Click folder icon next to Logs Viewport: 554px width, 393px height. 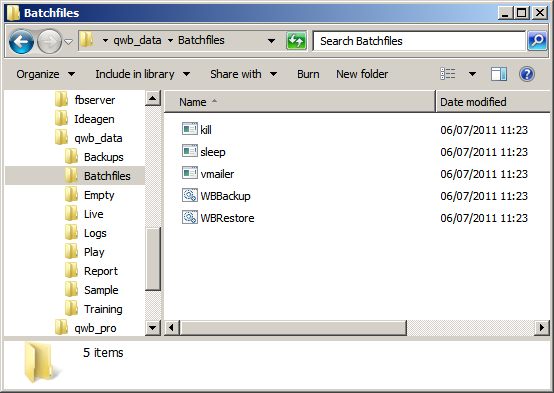point(71,233)
